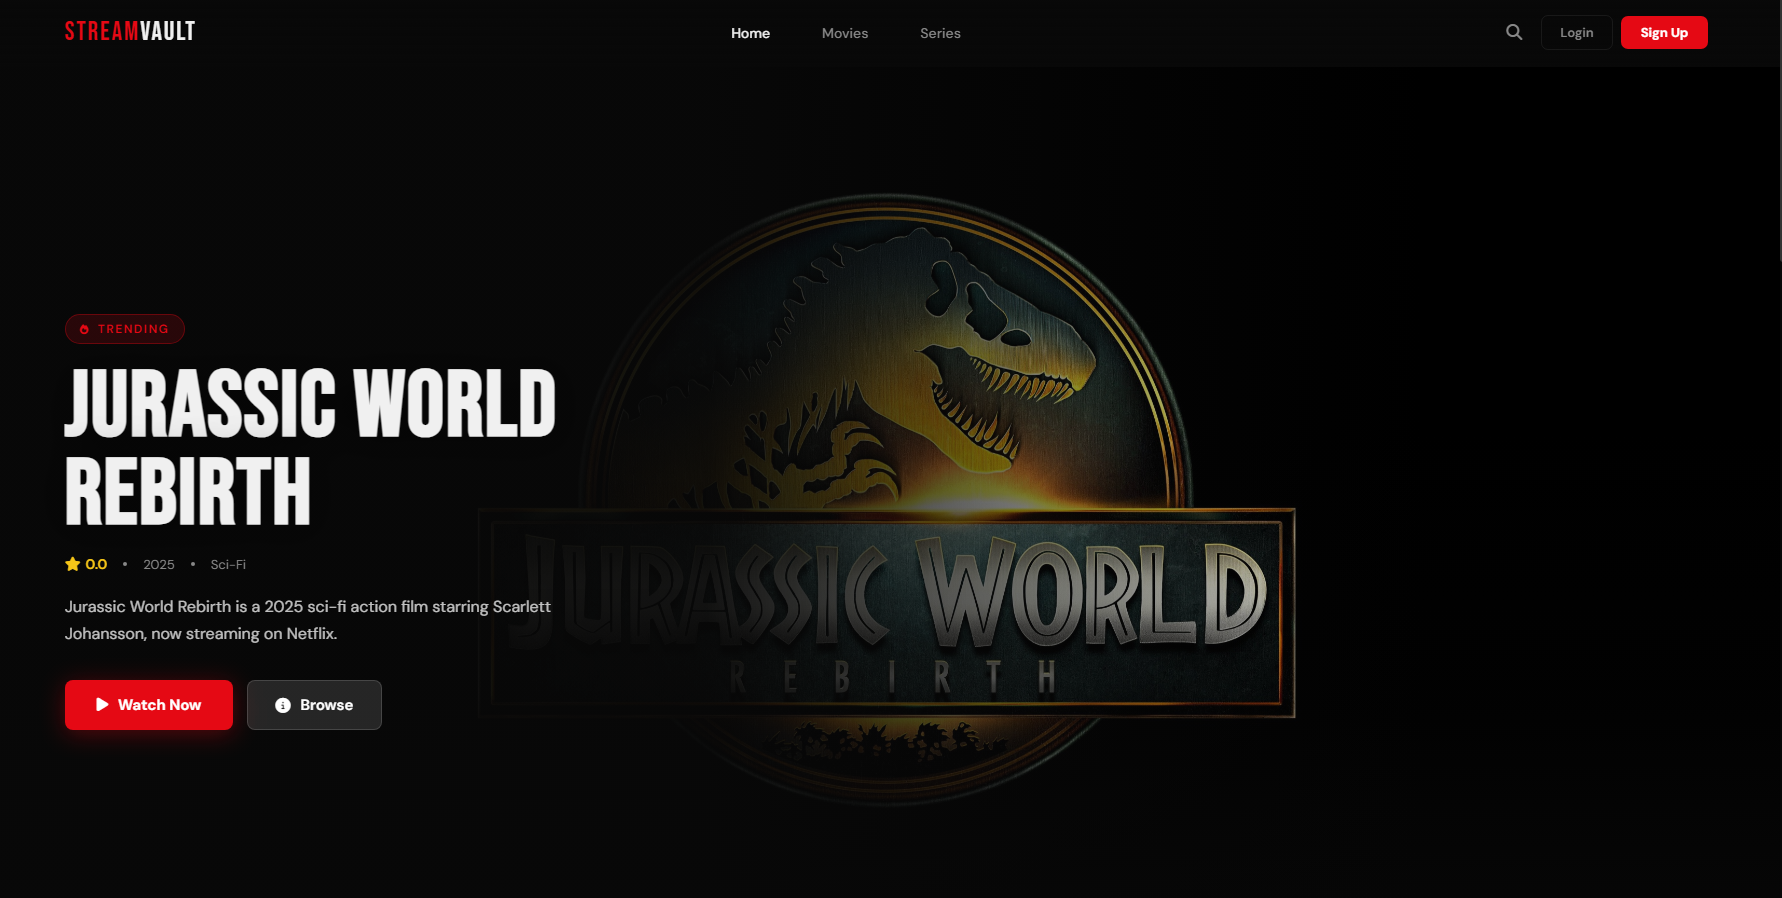
Task: Click the StreamVault logo
Action: 130,32
